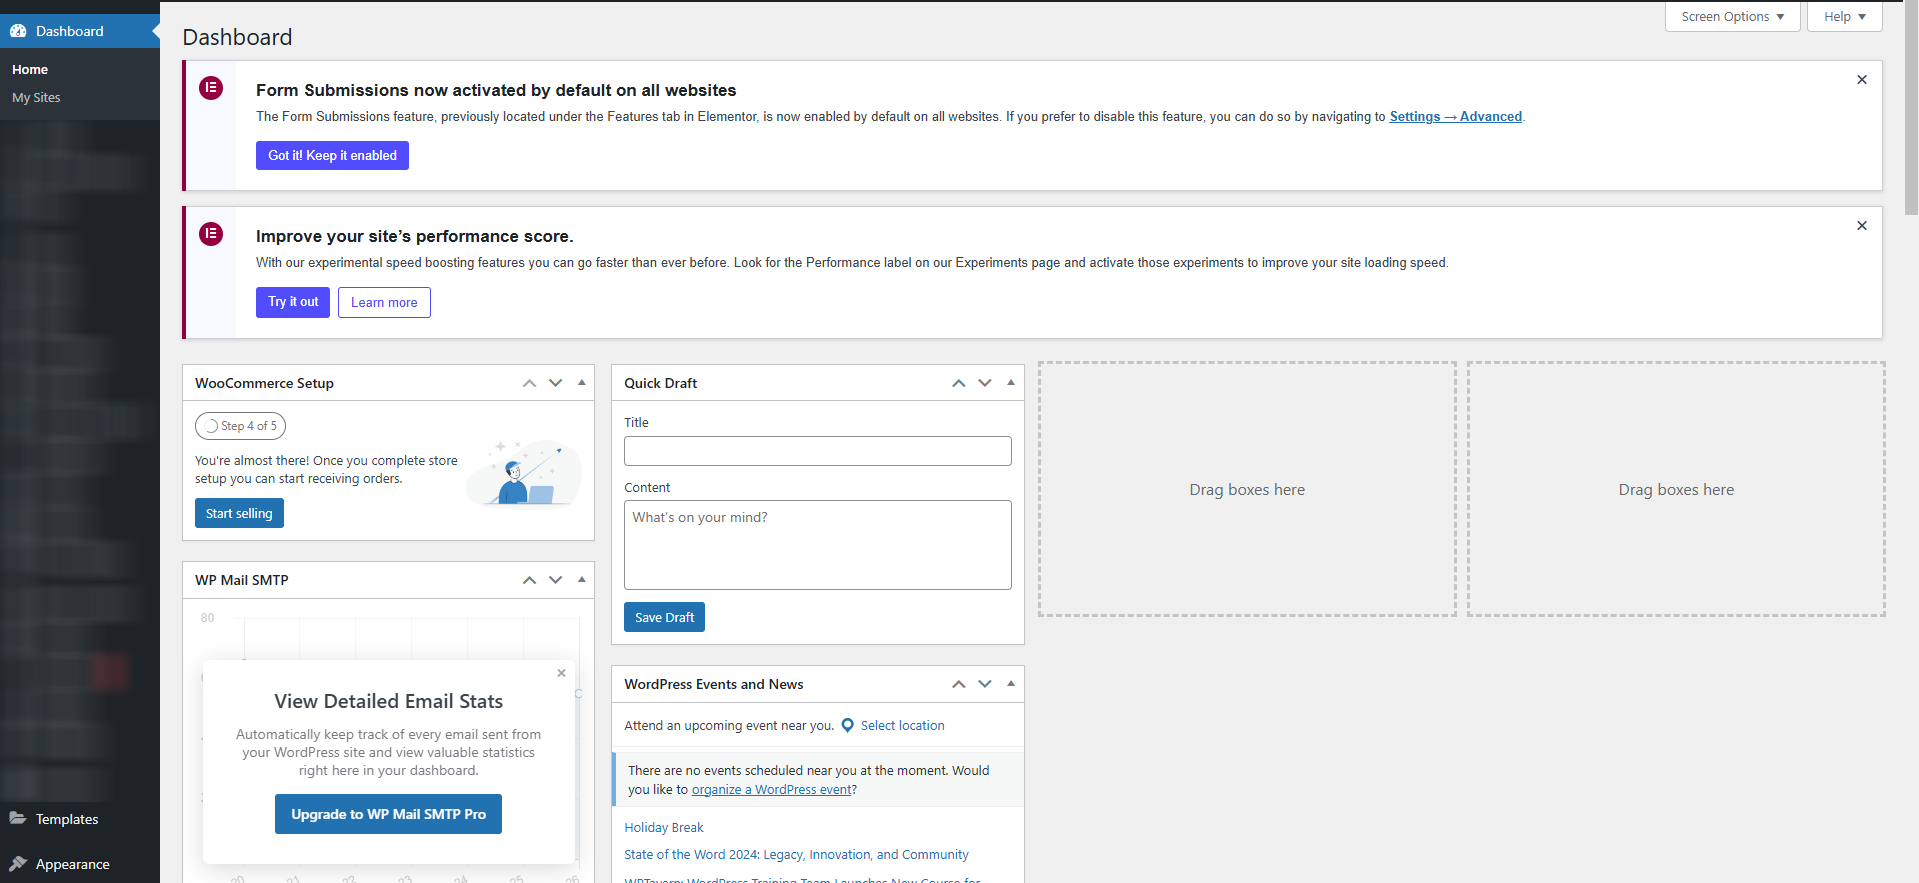This screenshot has height=883, width=1919.
Task: Move WP Mail SMTP widget down
Action: coord(556,580)
